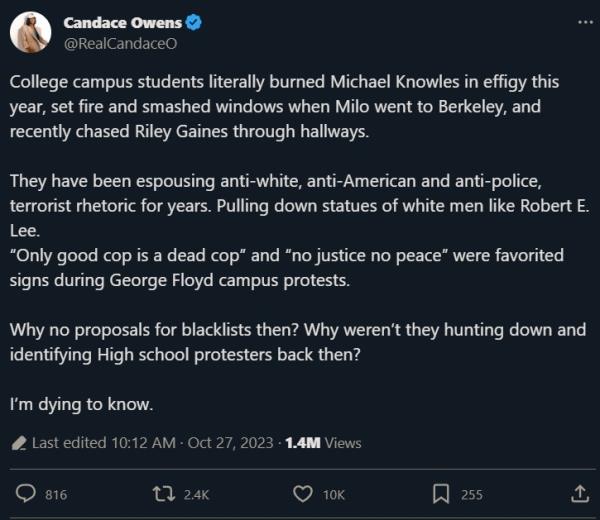Click the "I'm dying to know." line
600x520 pixels.
click(x=81, y=404)
